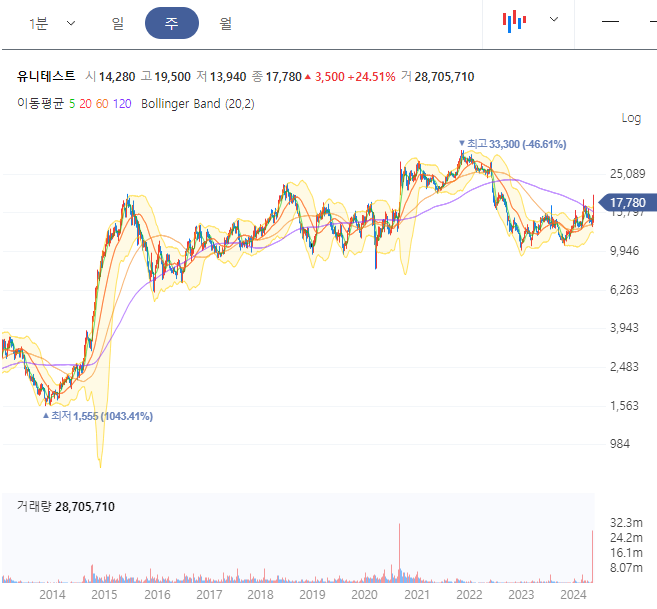Click the 저 13,940 low price value
The width and height of the screenshot is (657, 609).
pyautogui.click(x=221, y=77)
